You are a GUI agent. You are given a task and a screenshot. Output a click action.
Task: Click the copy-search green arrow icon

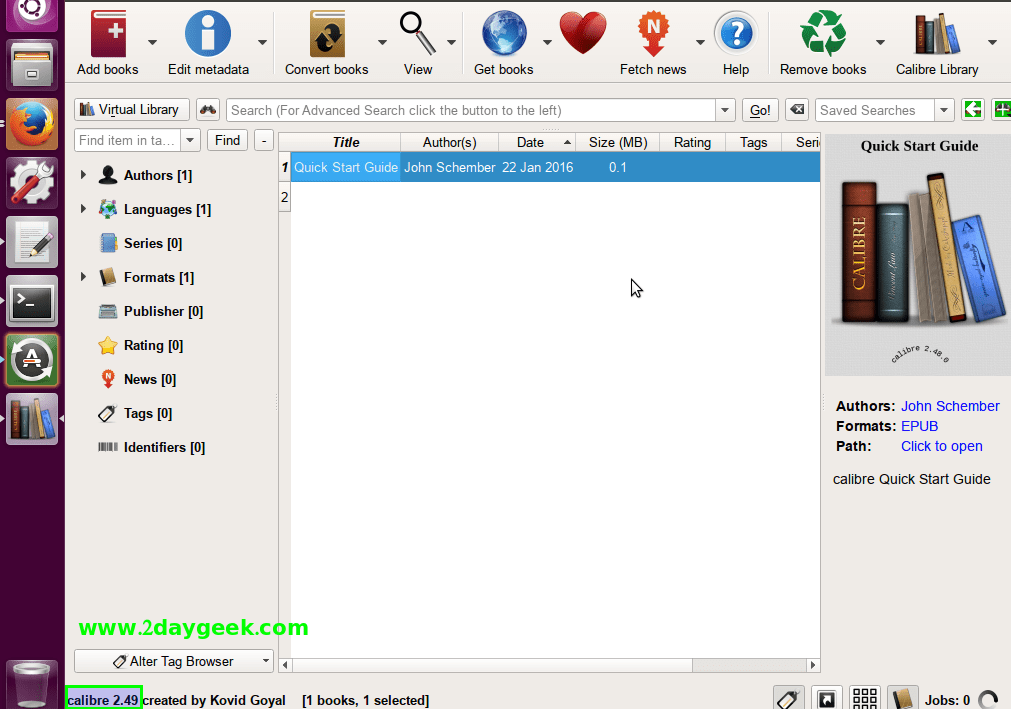tap(972, 110)
